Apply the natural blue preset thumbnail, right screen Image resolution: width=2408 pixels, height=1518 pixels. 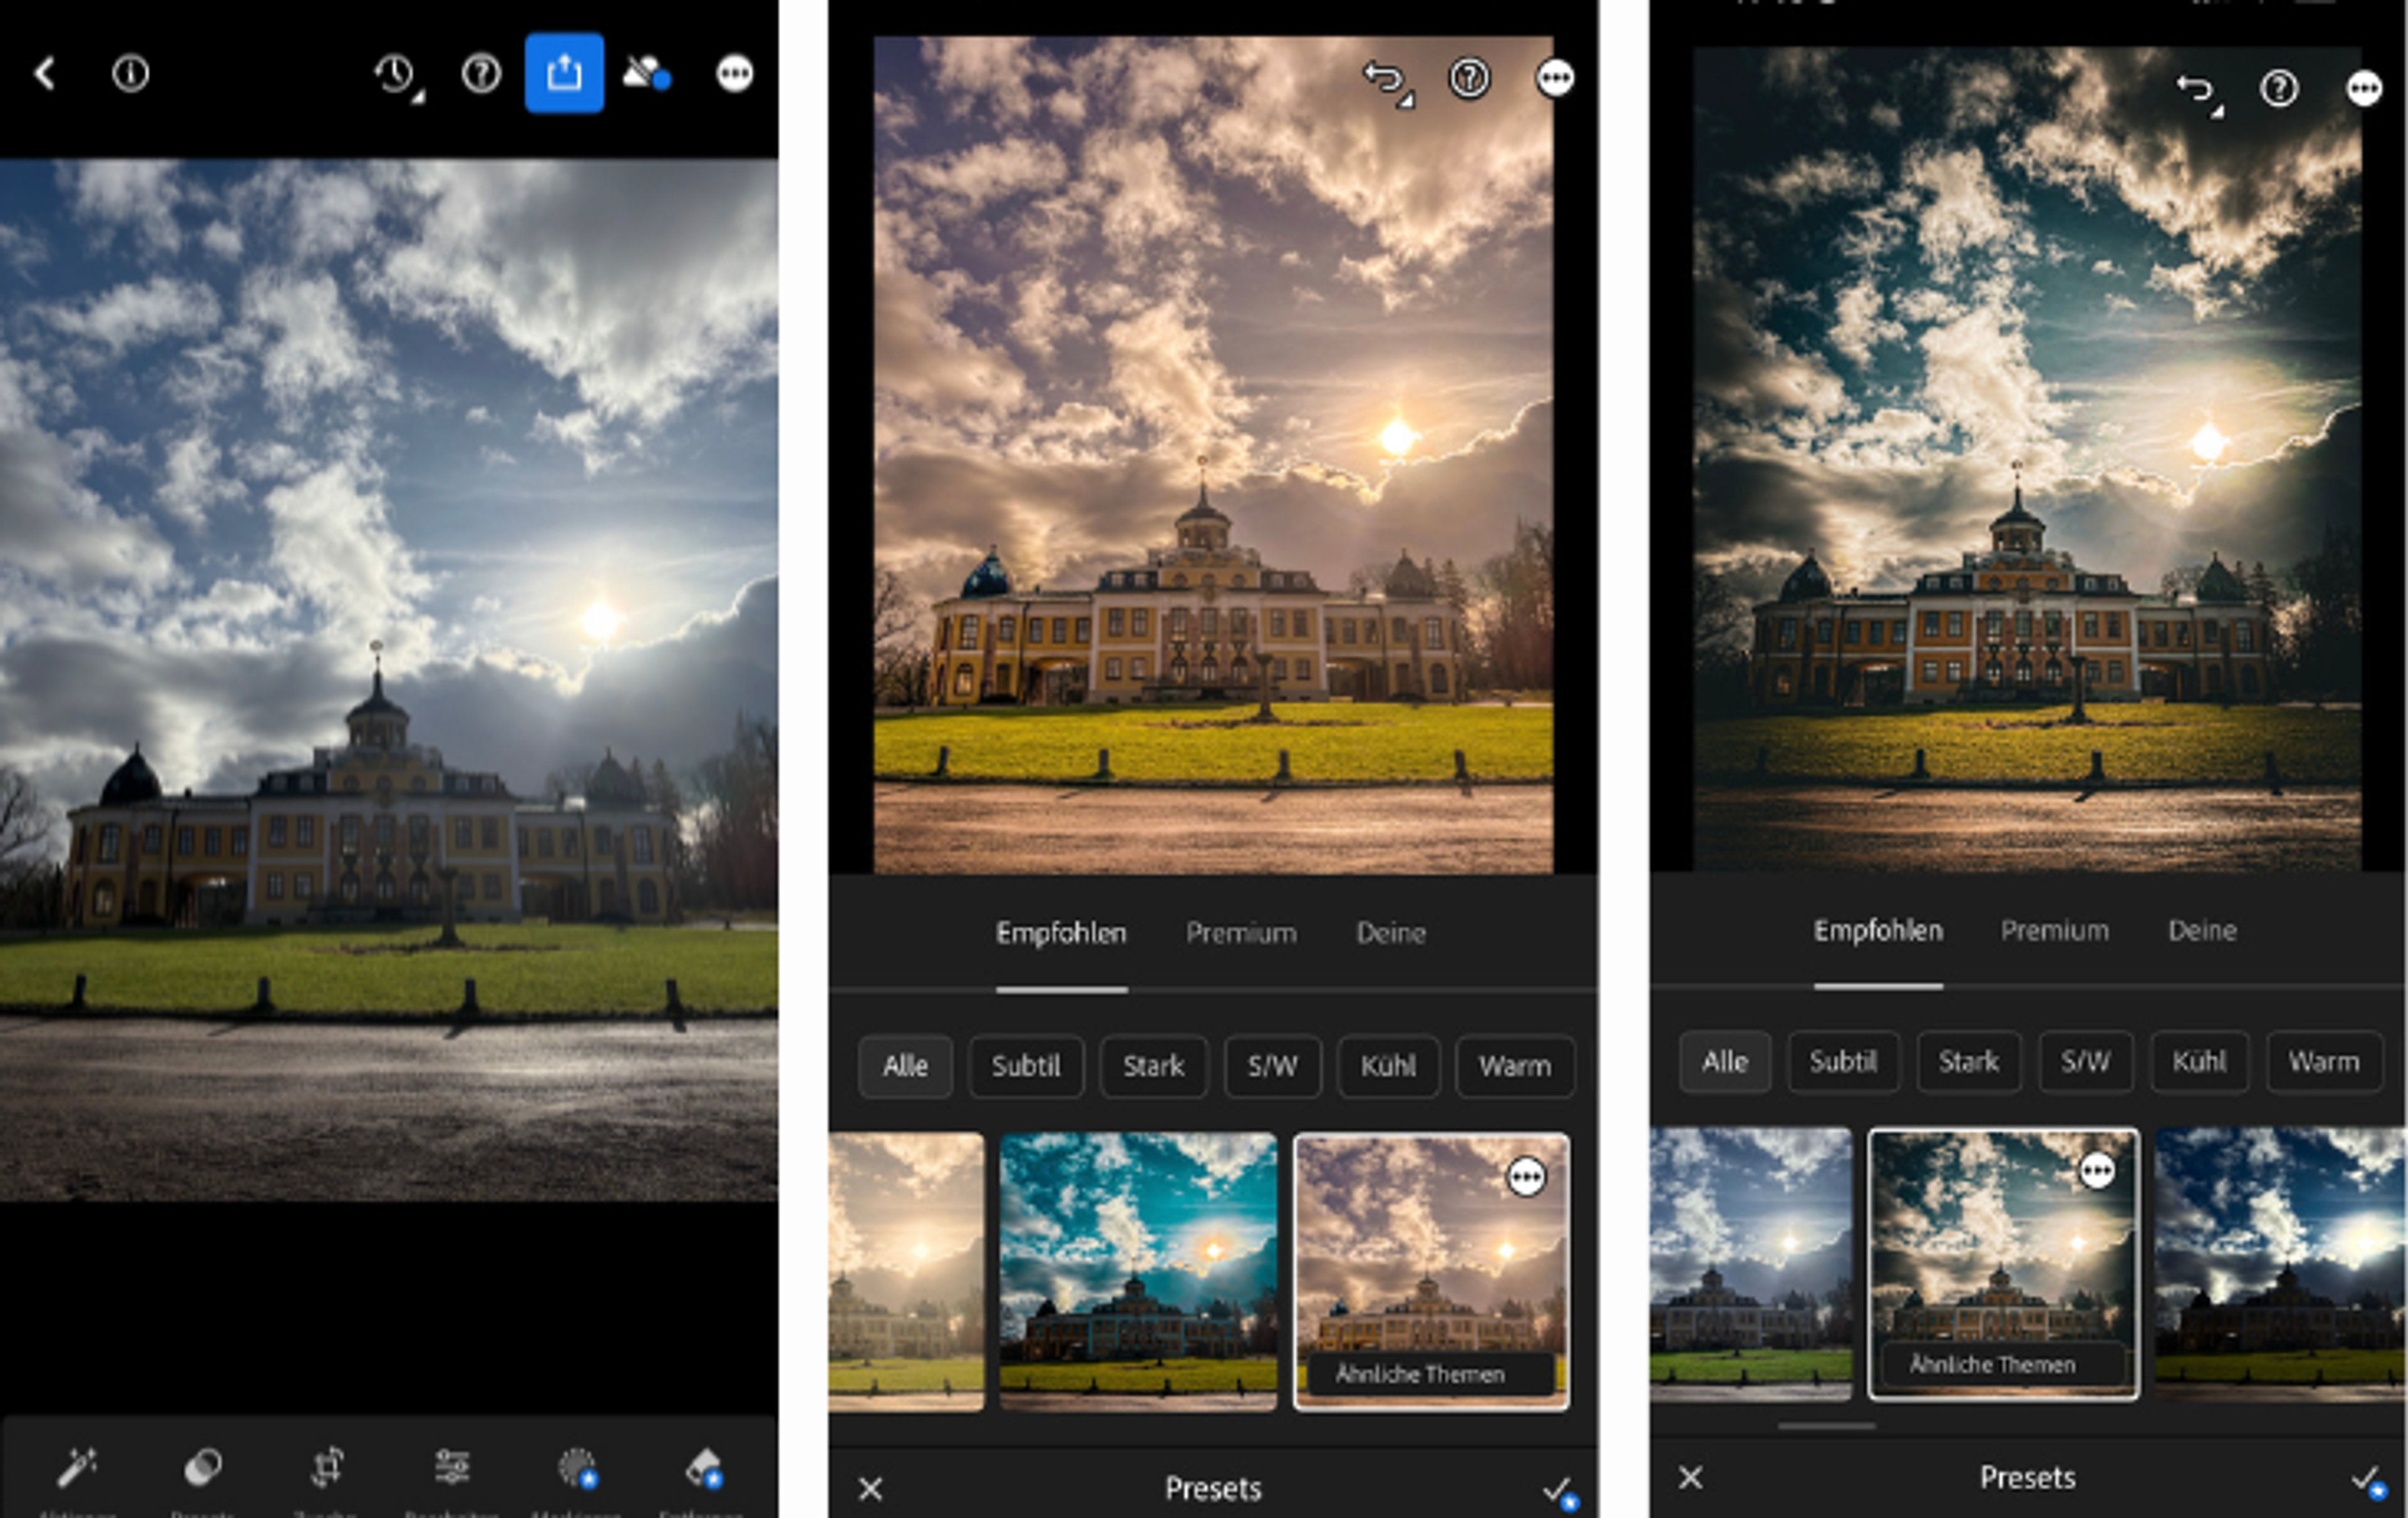pyautogui.click(x=1751, y=1264)
